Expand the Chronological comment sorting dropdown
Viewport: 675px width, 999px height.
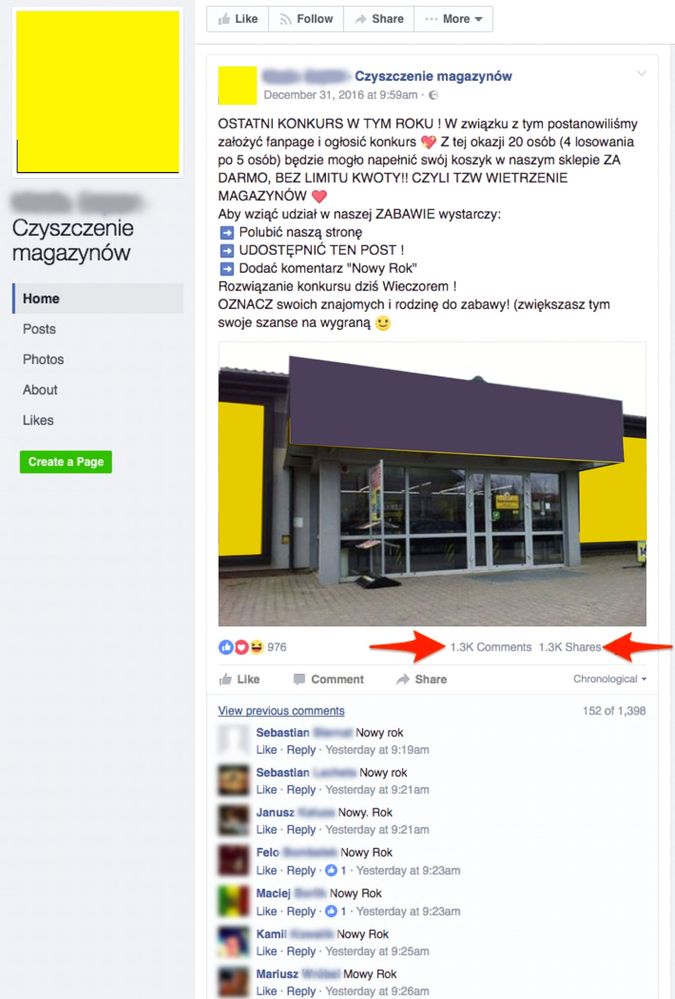[609, 679]
